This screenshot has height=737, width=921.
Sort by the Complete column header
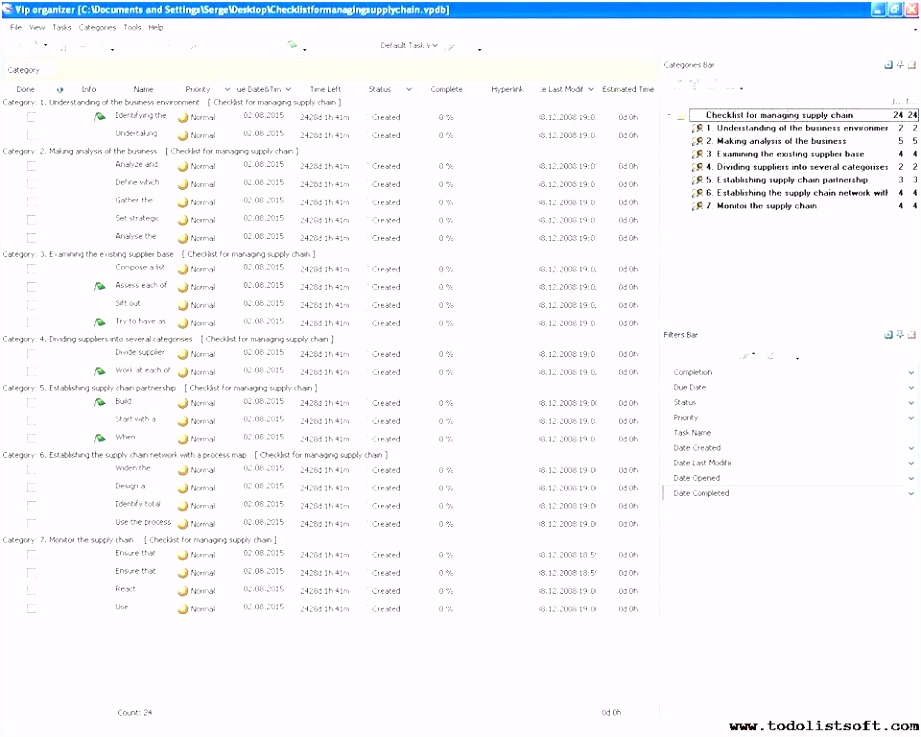tap(446, 90)
